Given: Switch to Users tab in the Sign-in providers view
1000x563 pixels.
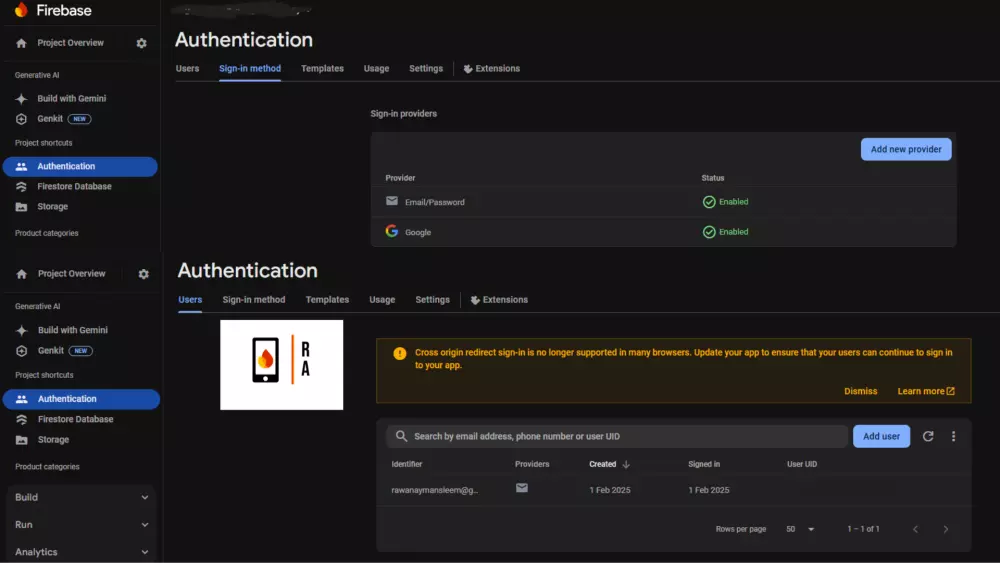Looking at the screenshot, I should click(x=188, y=68).
